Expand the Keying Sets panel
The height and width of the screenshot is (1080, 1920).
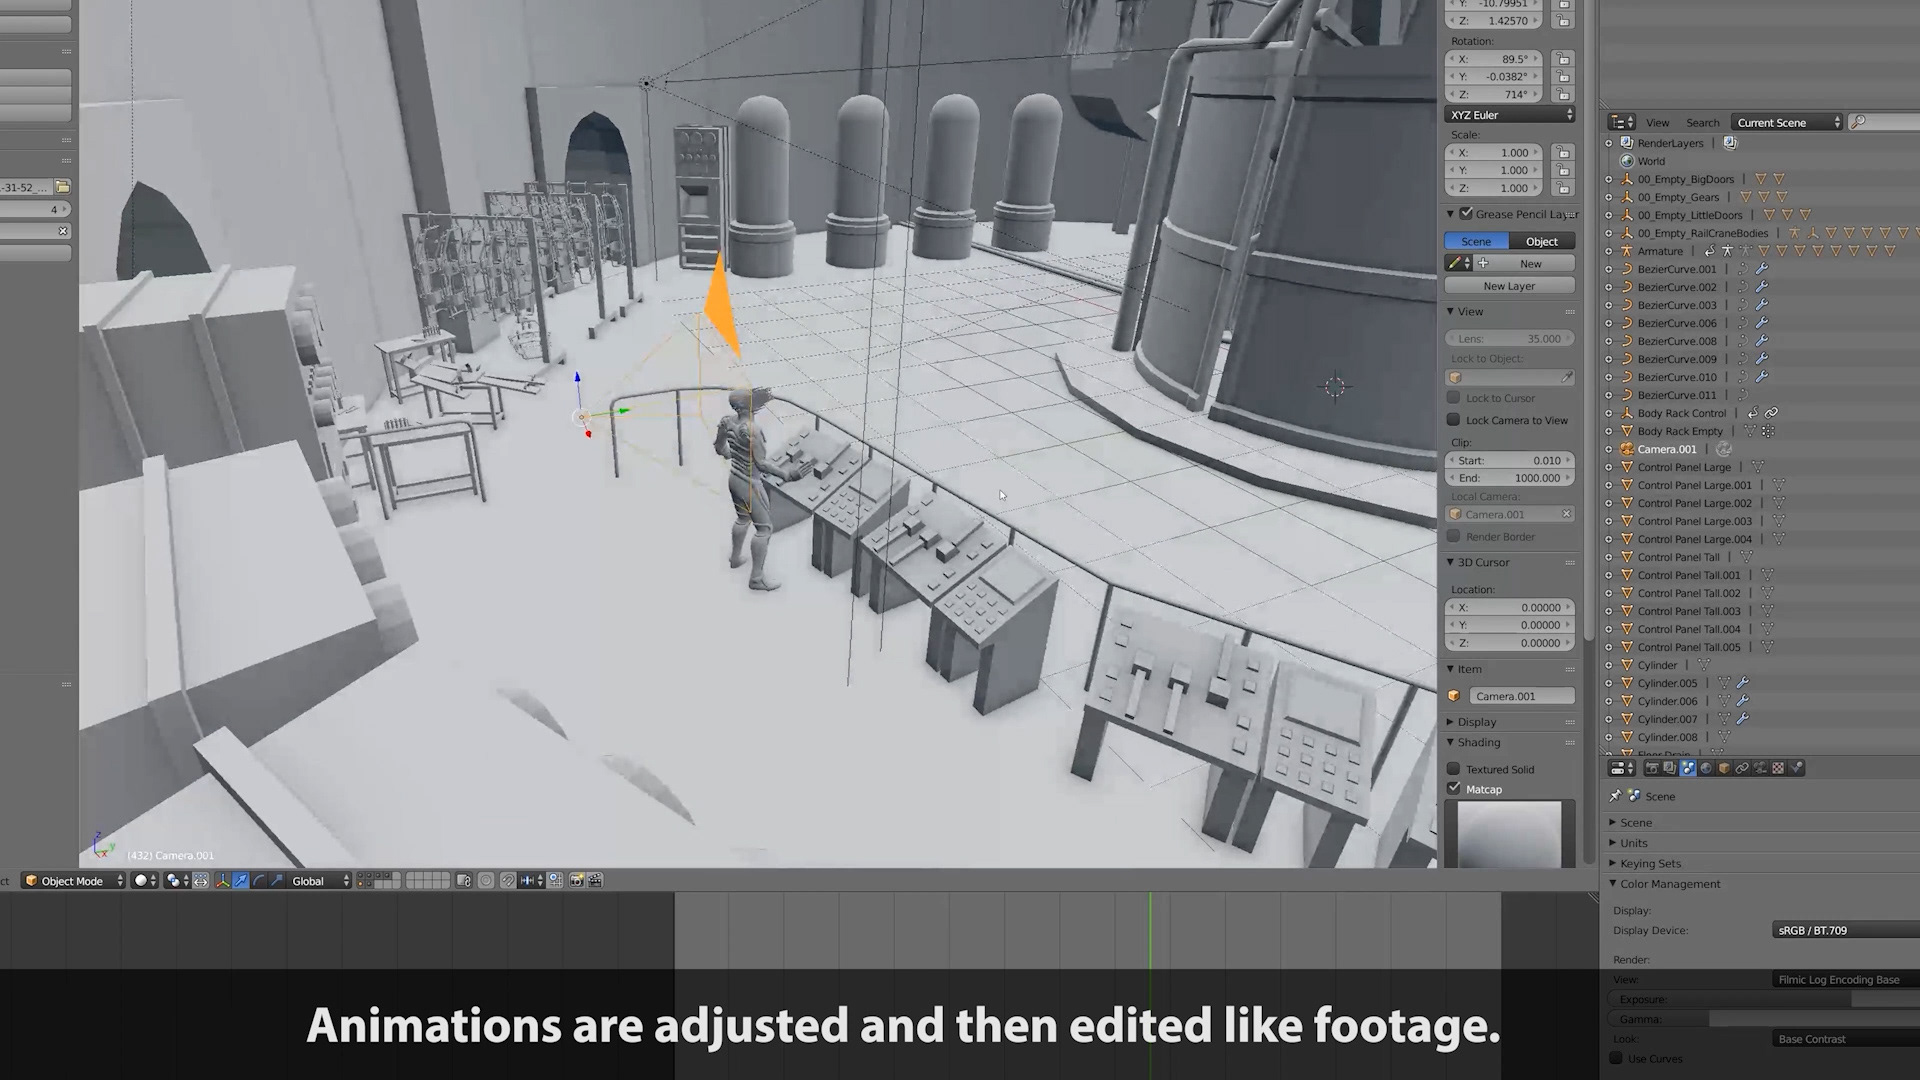(x=1650, y=863)
